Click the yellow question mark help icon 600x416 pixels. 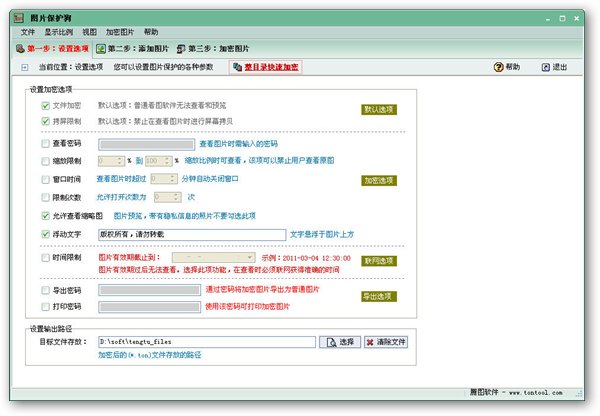click(x=498, y=67)
